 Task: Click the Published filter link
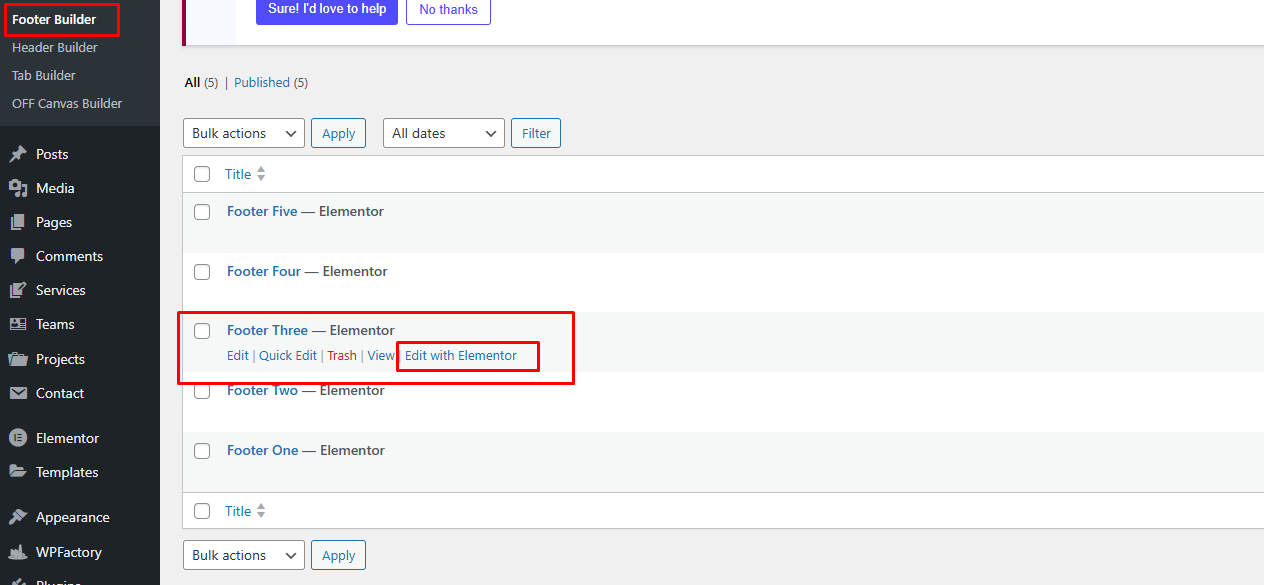[x=262, y=83]
